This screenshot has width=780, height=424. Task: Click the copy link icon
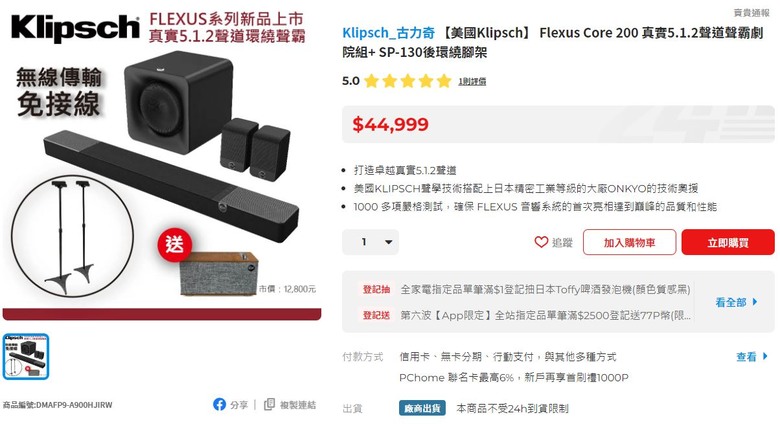pos(269,405)
